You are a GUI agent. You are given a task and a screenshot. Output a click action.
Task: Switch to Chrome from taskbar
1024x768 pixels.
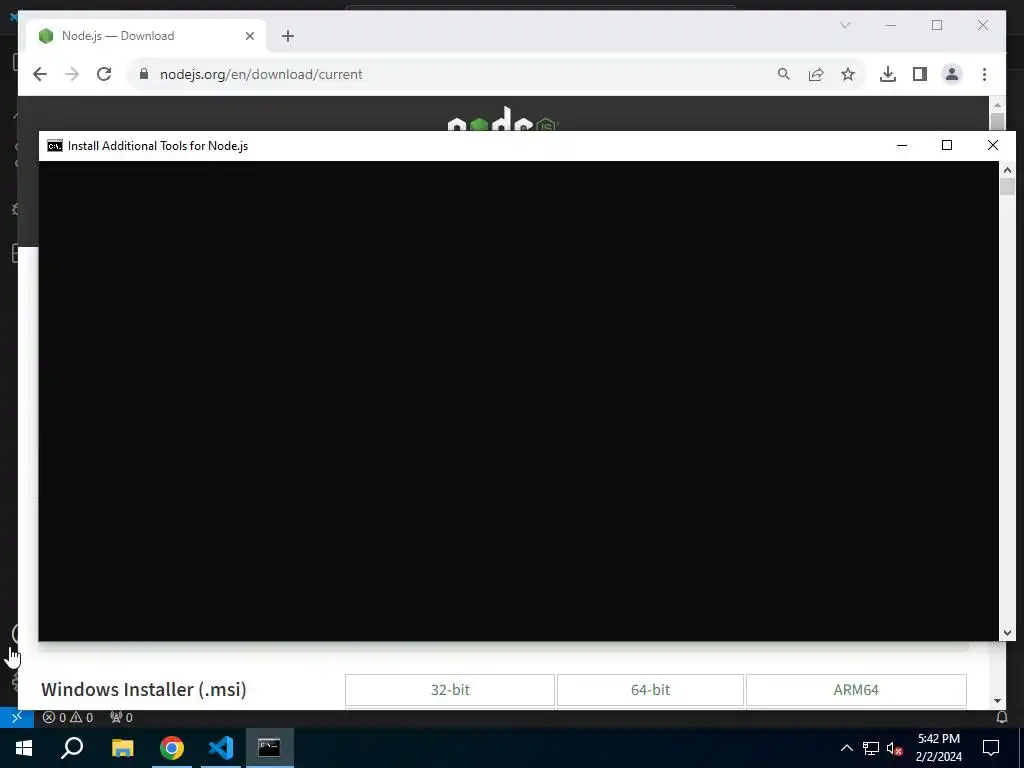[x=172, y=748]
